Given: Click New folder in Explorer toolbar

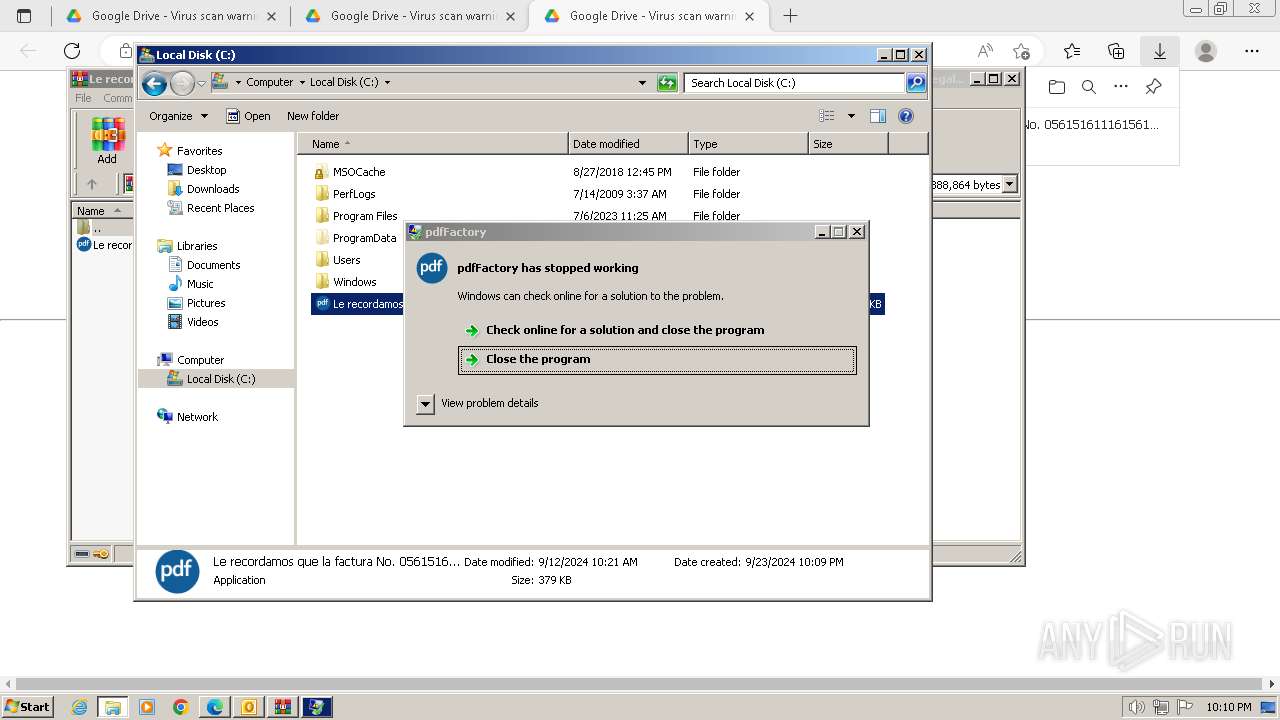Looking at the screenshot, I should tap(313, 116).
